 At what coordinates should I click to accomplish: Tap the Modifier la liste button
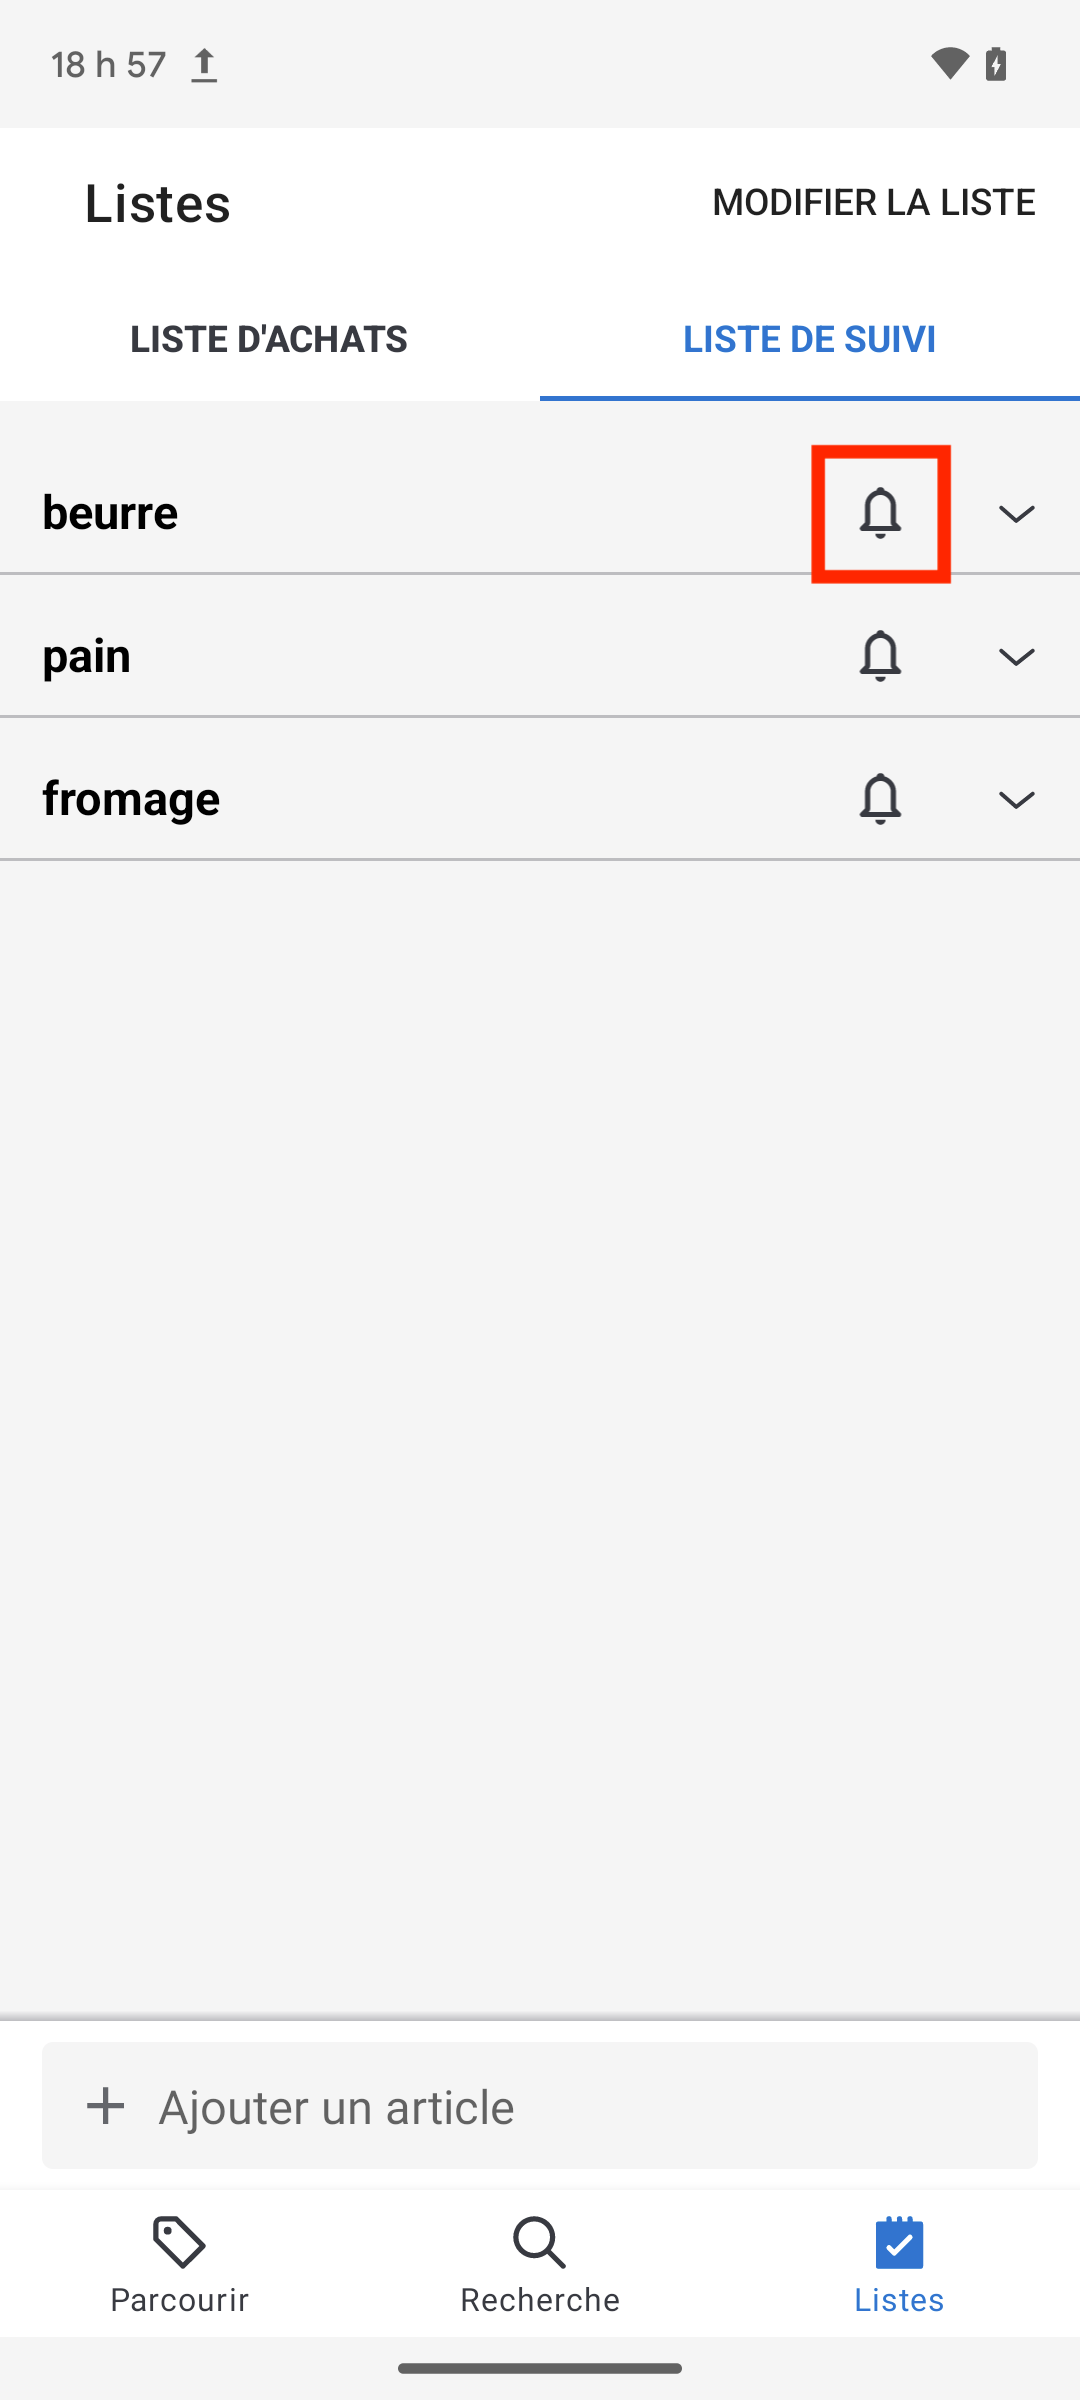coord(873,202)
